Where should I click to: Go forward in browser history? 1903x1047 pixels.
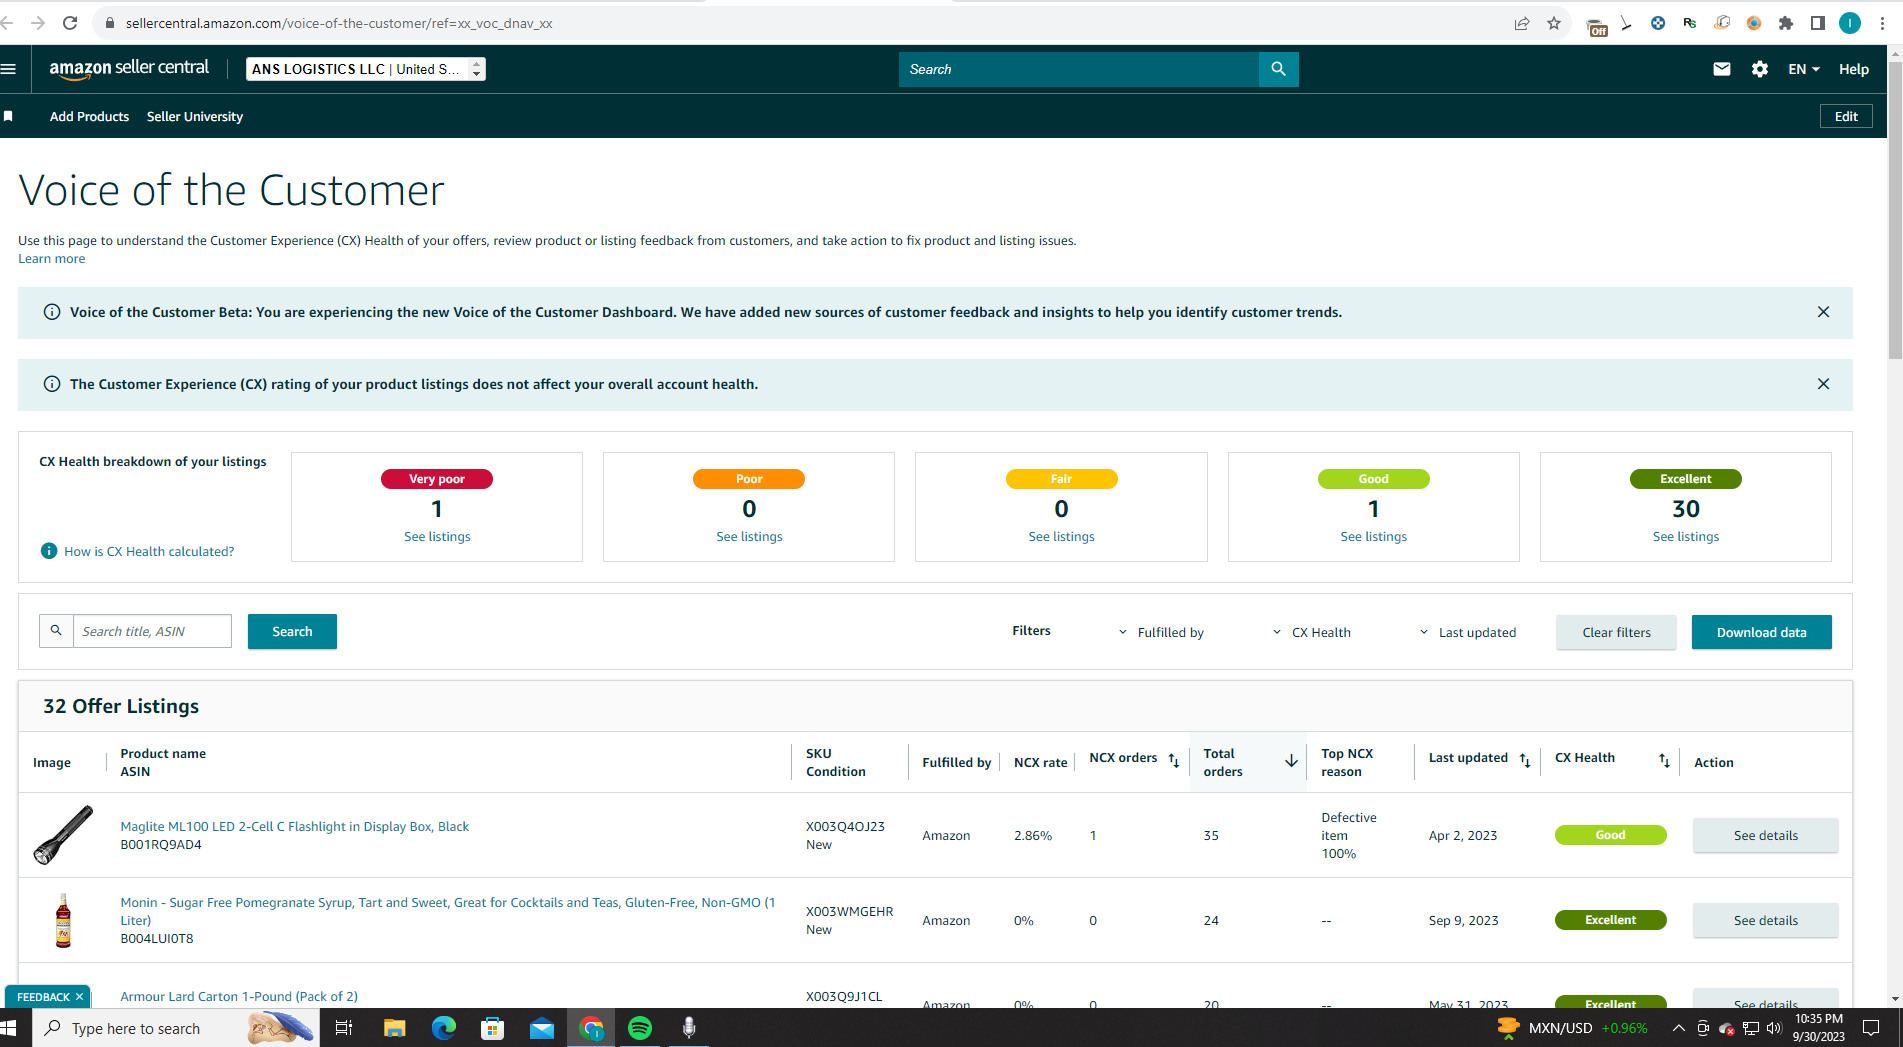tap(38, 23)
